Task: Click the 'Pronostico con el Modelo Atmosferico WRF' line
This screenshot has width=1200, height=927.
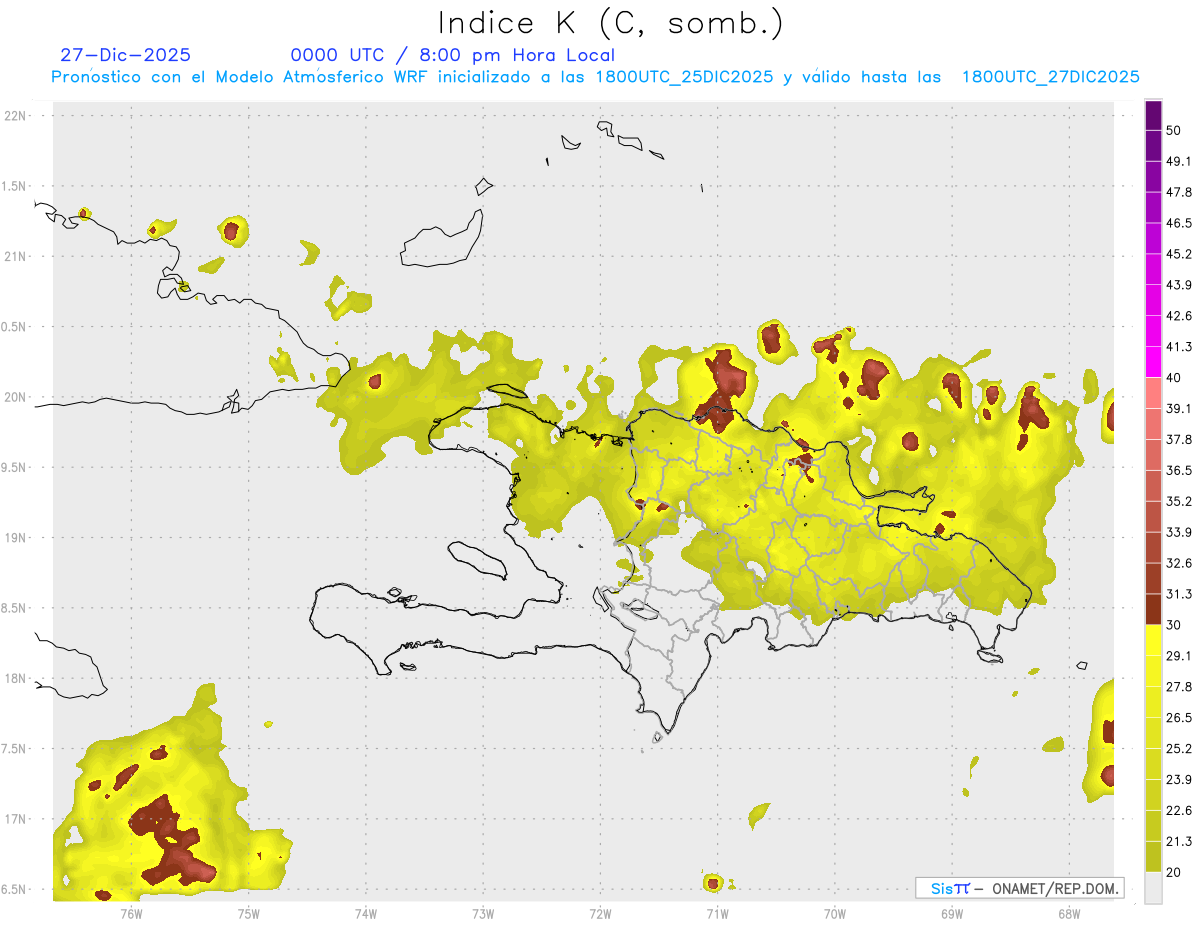Action: (595, 77)
